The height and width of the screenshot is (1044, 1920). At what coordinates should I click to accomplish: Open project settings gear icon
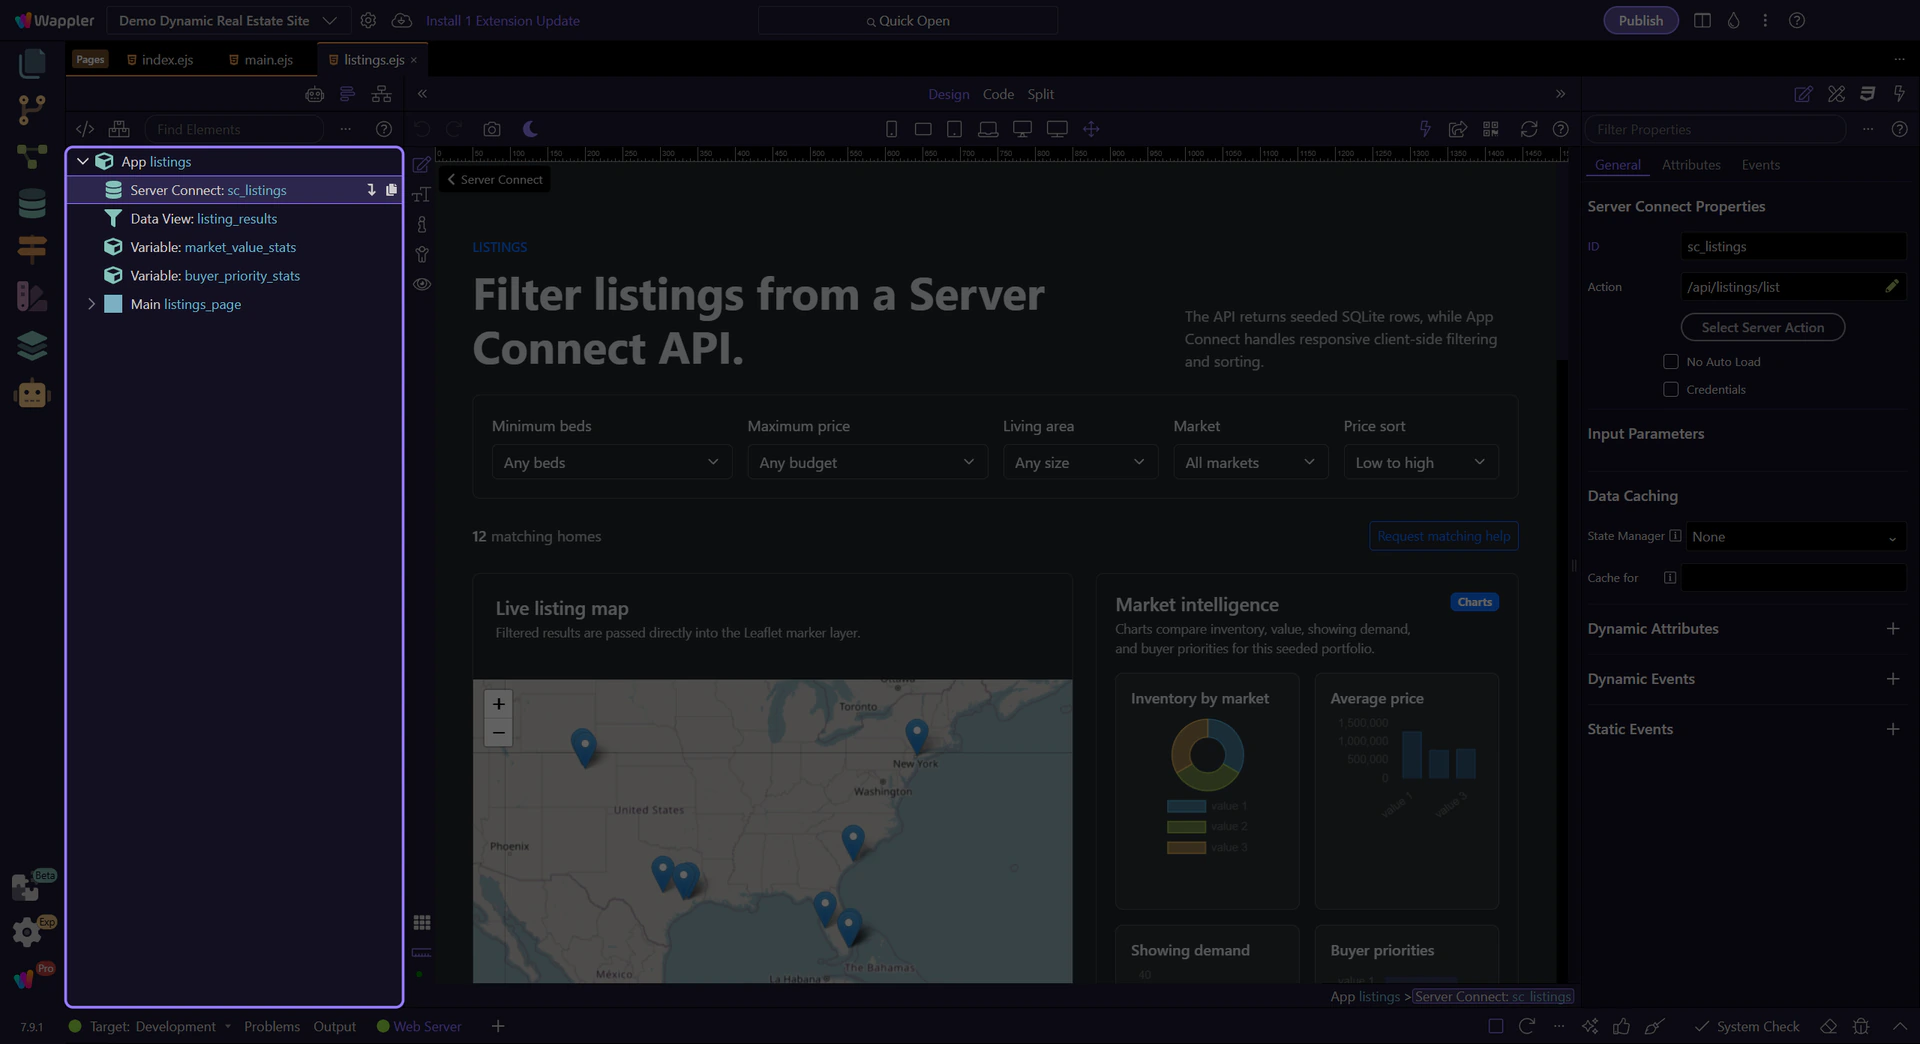click(368, 21)
